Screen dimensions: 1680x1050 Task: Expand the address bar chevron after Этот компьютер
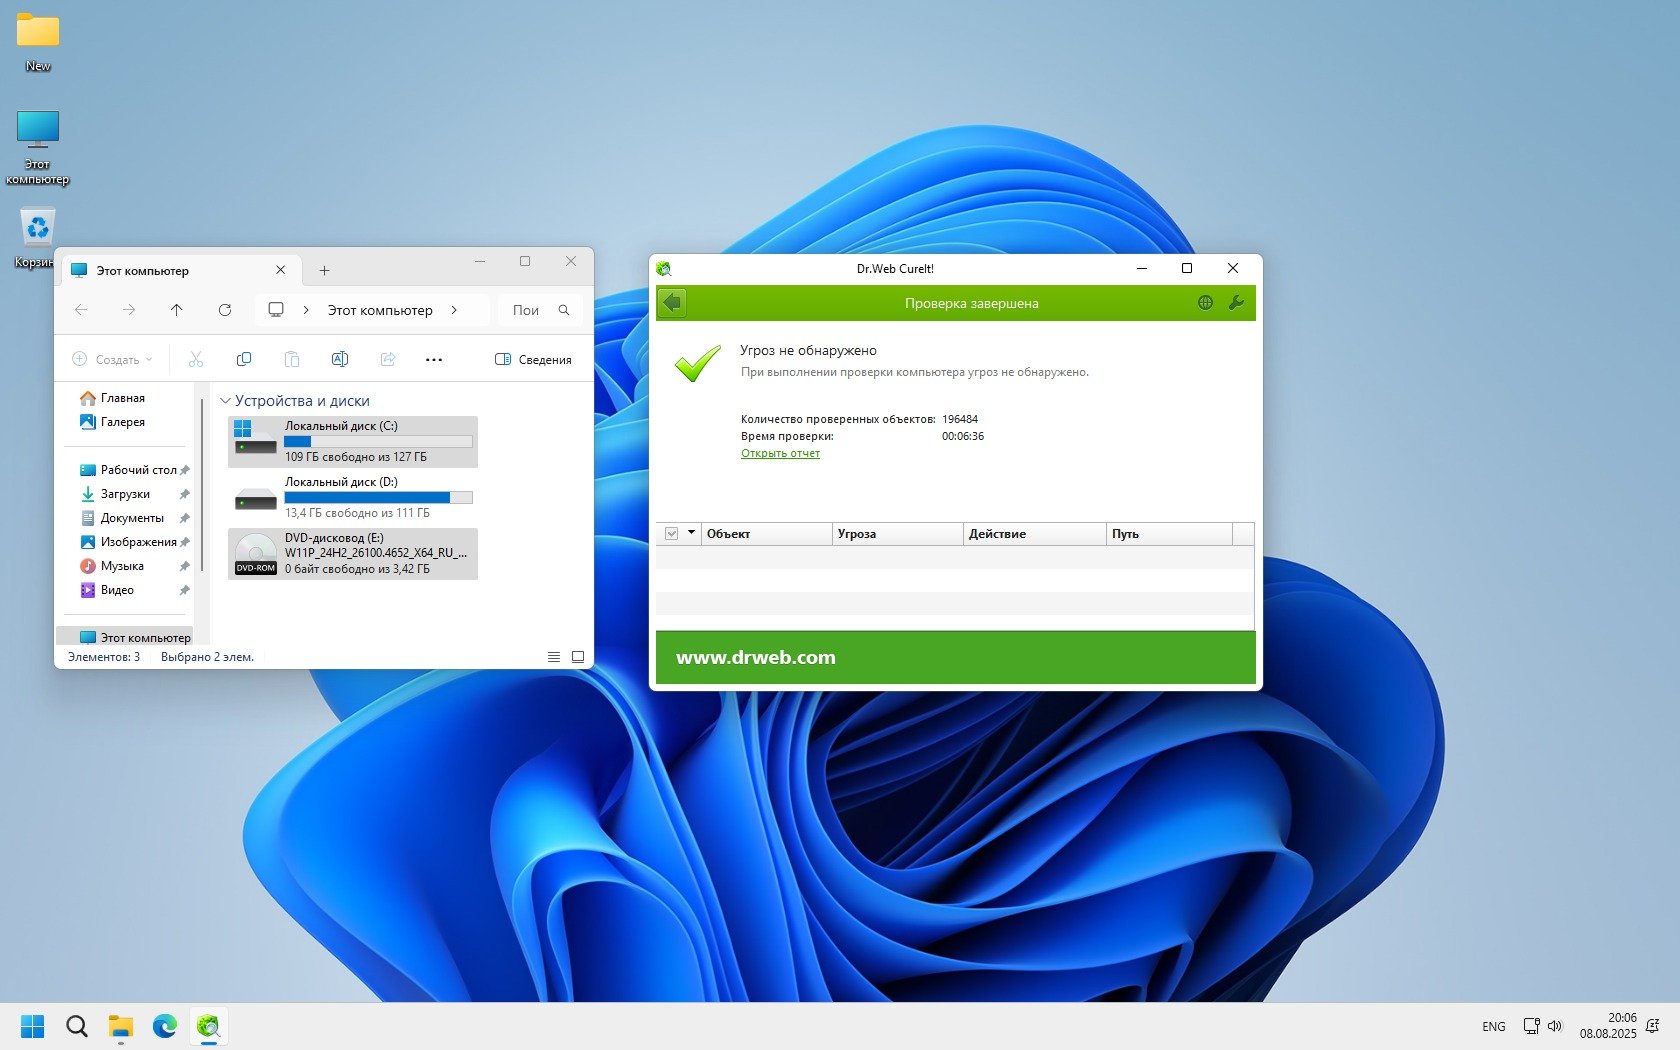[x=454, y=310]
